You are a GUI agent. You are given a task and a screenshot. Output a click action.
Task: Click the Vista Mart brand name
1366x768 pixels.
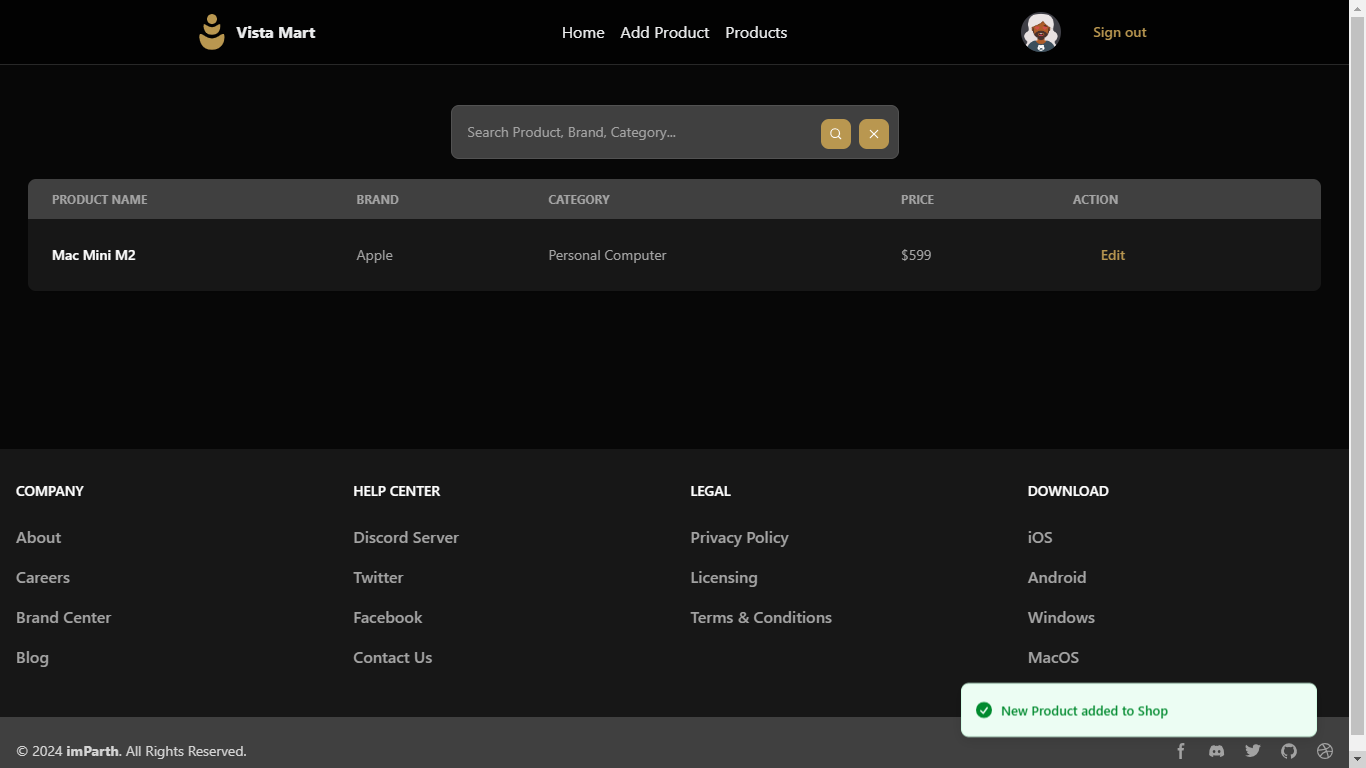(x=276, y=32)
